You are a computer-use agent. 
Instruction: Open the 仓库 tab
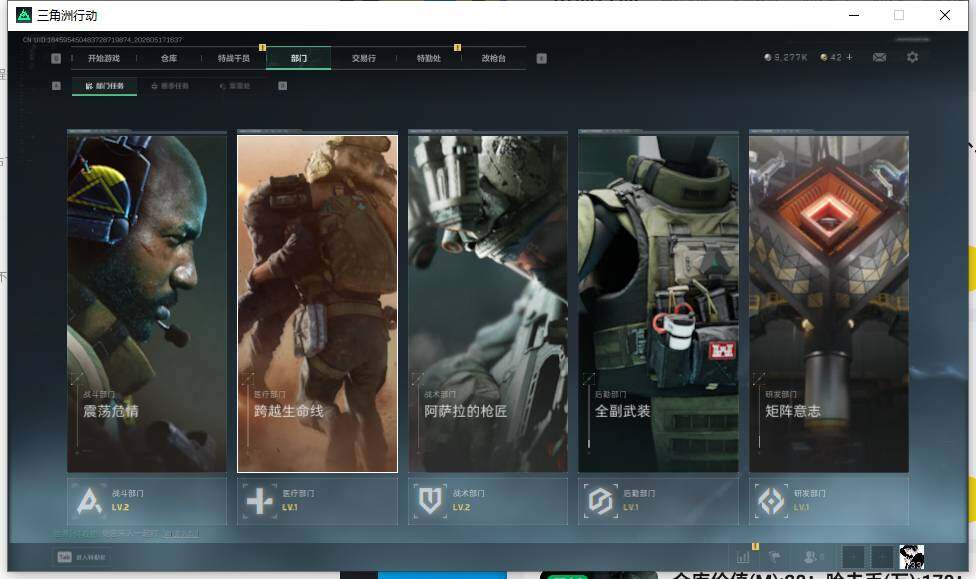click(x=169, y=59)
